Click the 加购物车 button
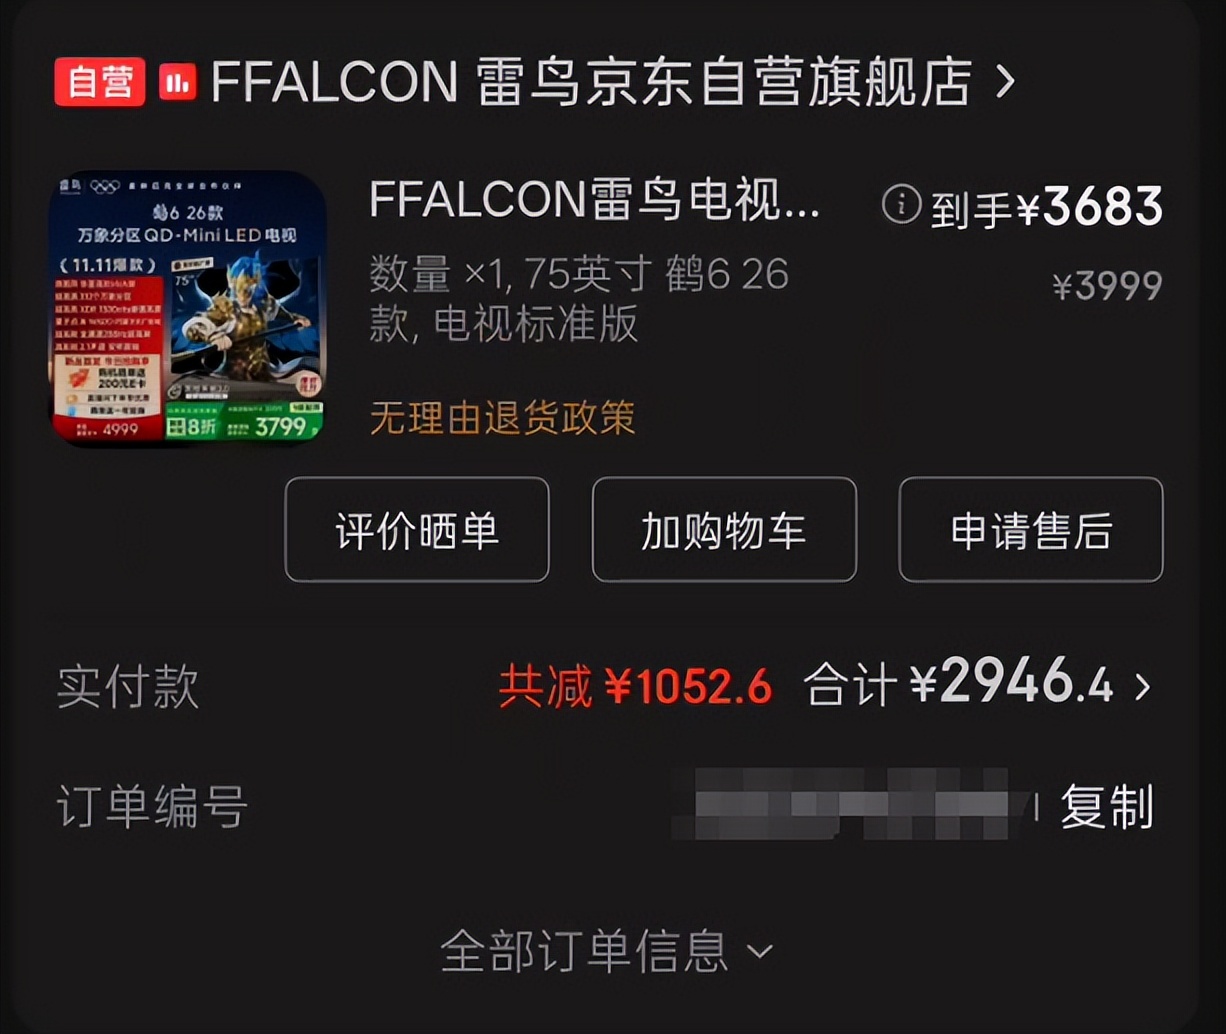This screenshot has height=1034, width=1226. coord(724,530)
